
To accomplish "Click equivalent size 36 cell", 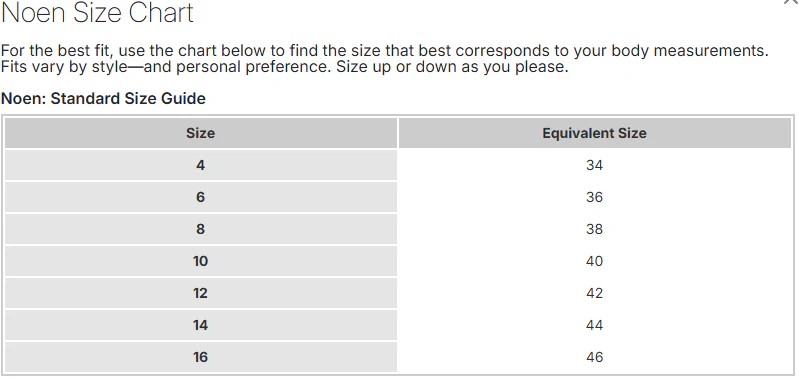I will point(594,197).
